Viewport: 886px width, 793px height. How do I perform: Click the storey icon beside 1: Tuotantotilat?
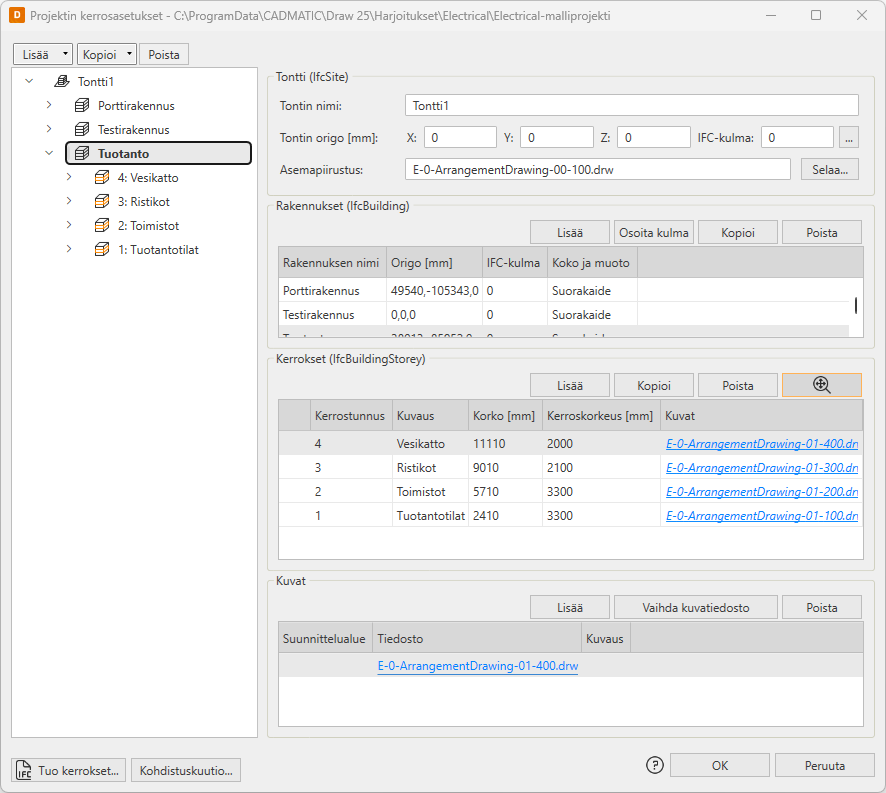101,250
